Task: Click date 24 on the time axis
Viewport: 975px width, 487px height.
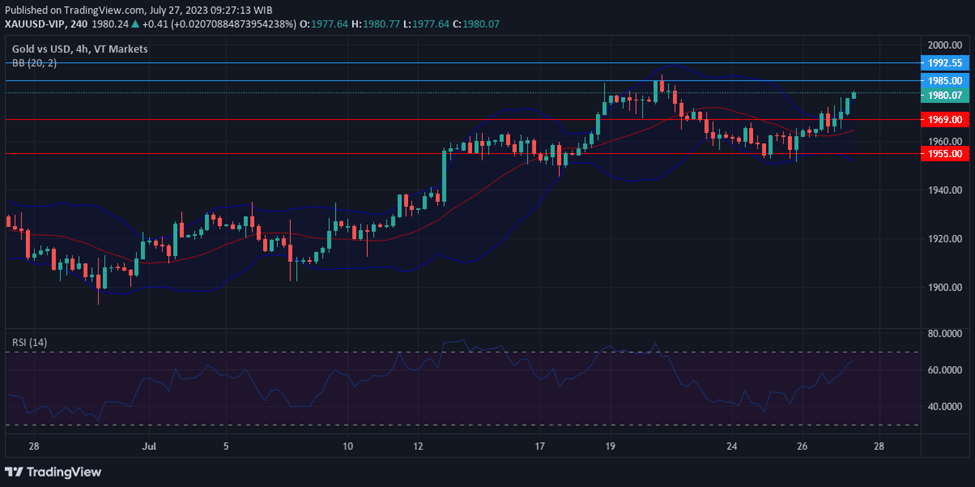Action: point(732,446)
